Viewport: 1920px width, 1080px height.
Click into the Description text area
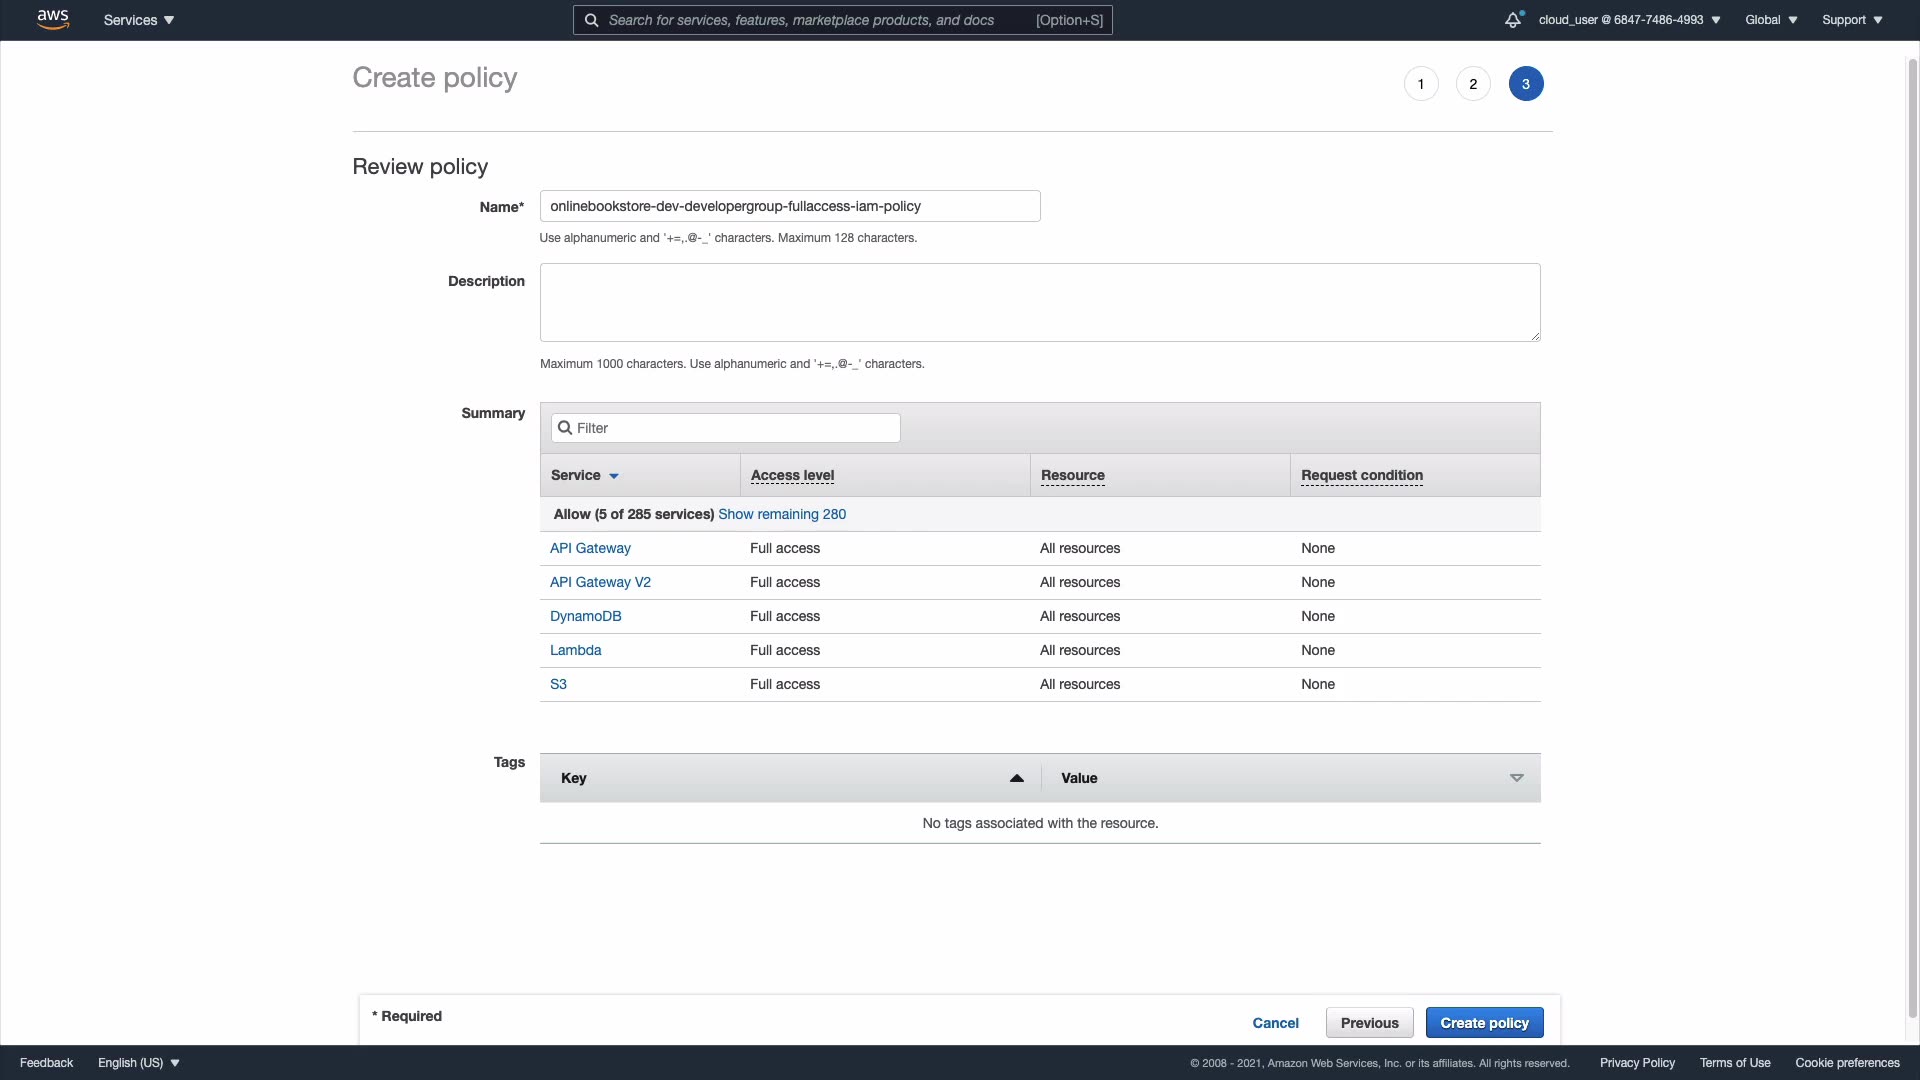pyautogui.click(x=1040, y=302)
